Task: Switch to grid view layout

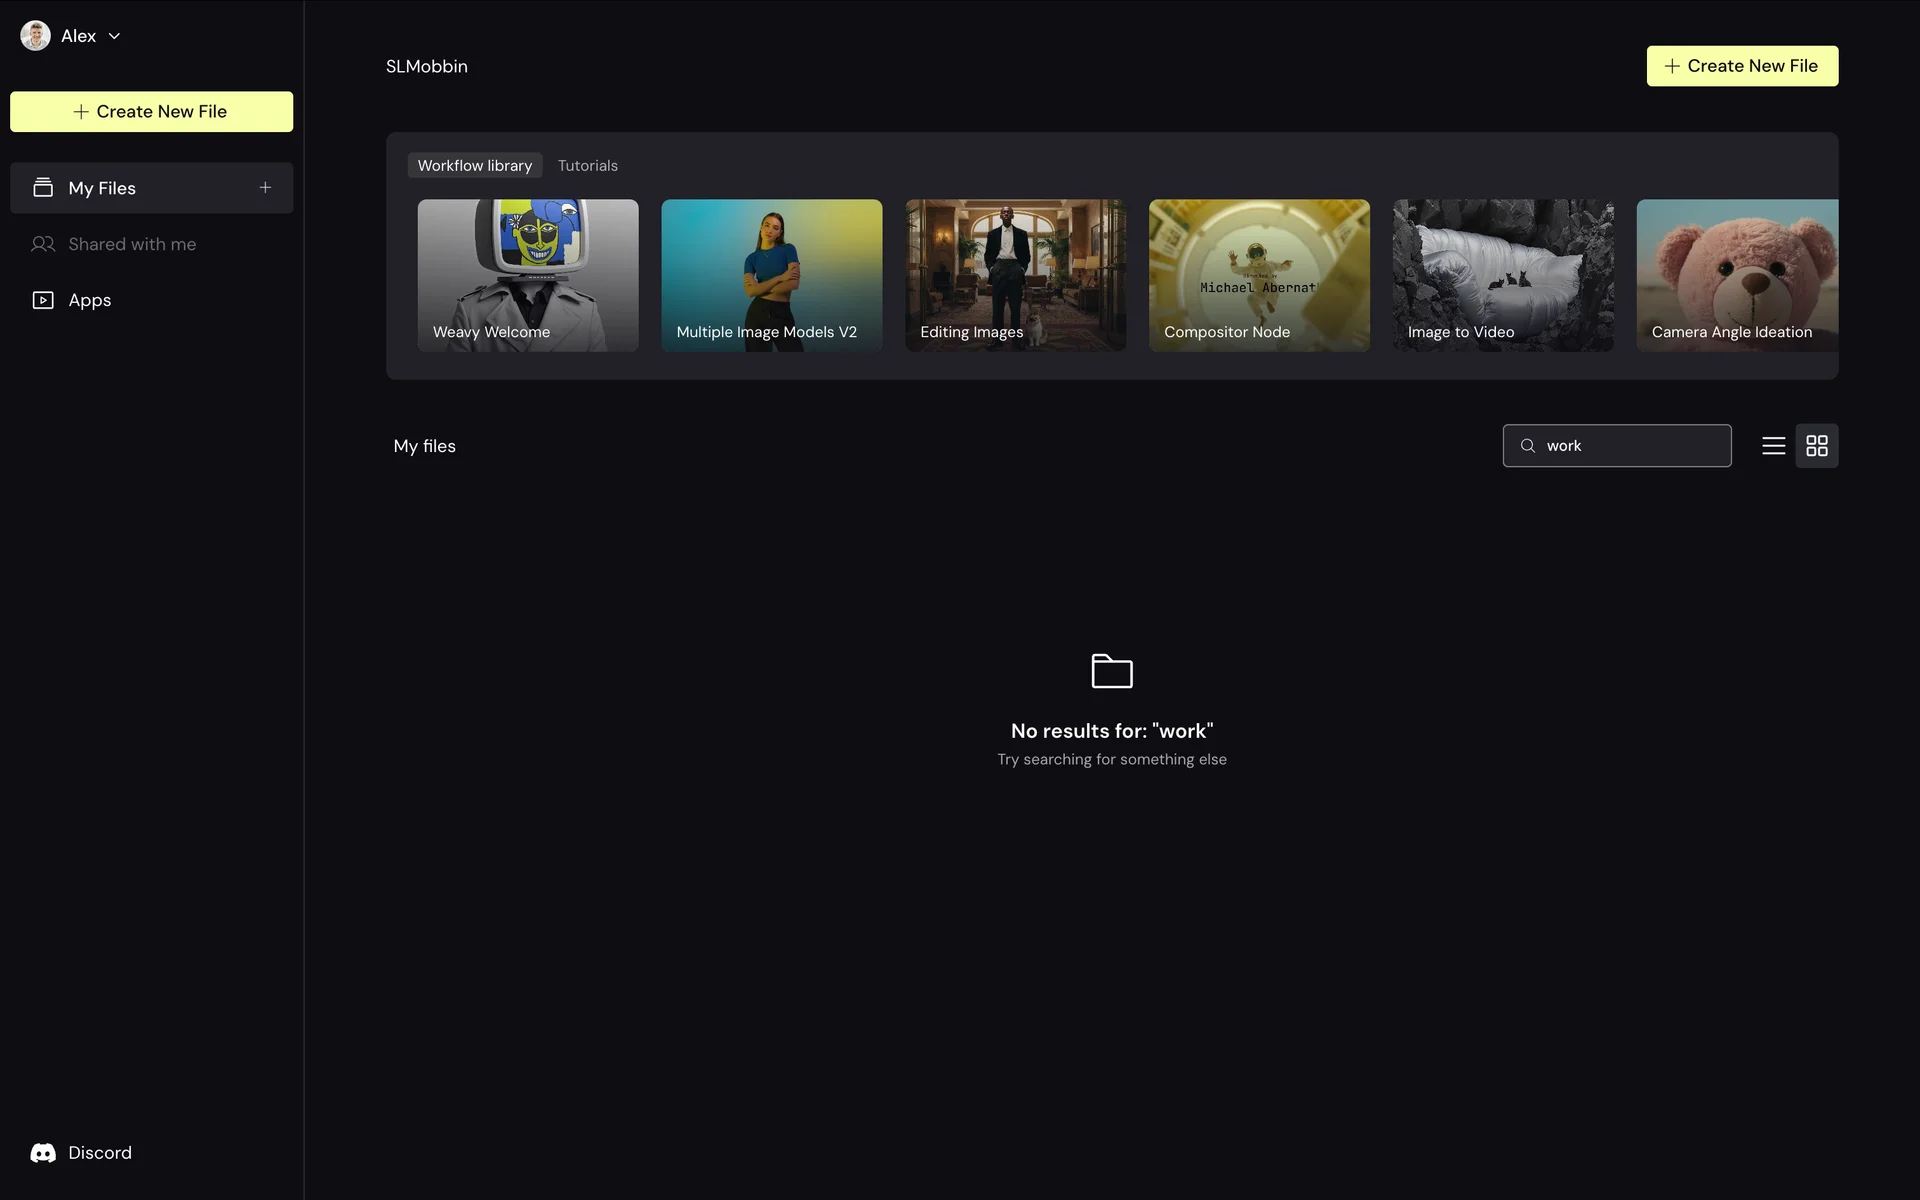Action: pos(1816,446)
